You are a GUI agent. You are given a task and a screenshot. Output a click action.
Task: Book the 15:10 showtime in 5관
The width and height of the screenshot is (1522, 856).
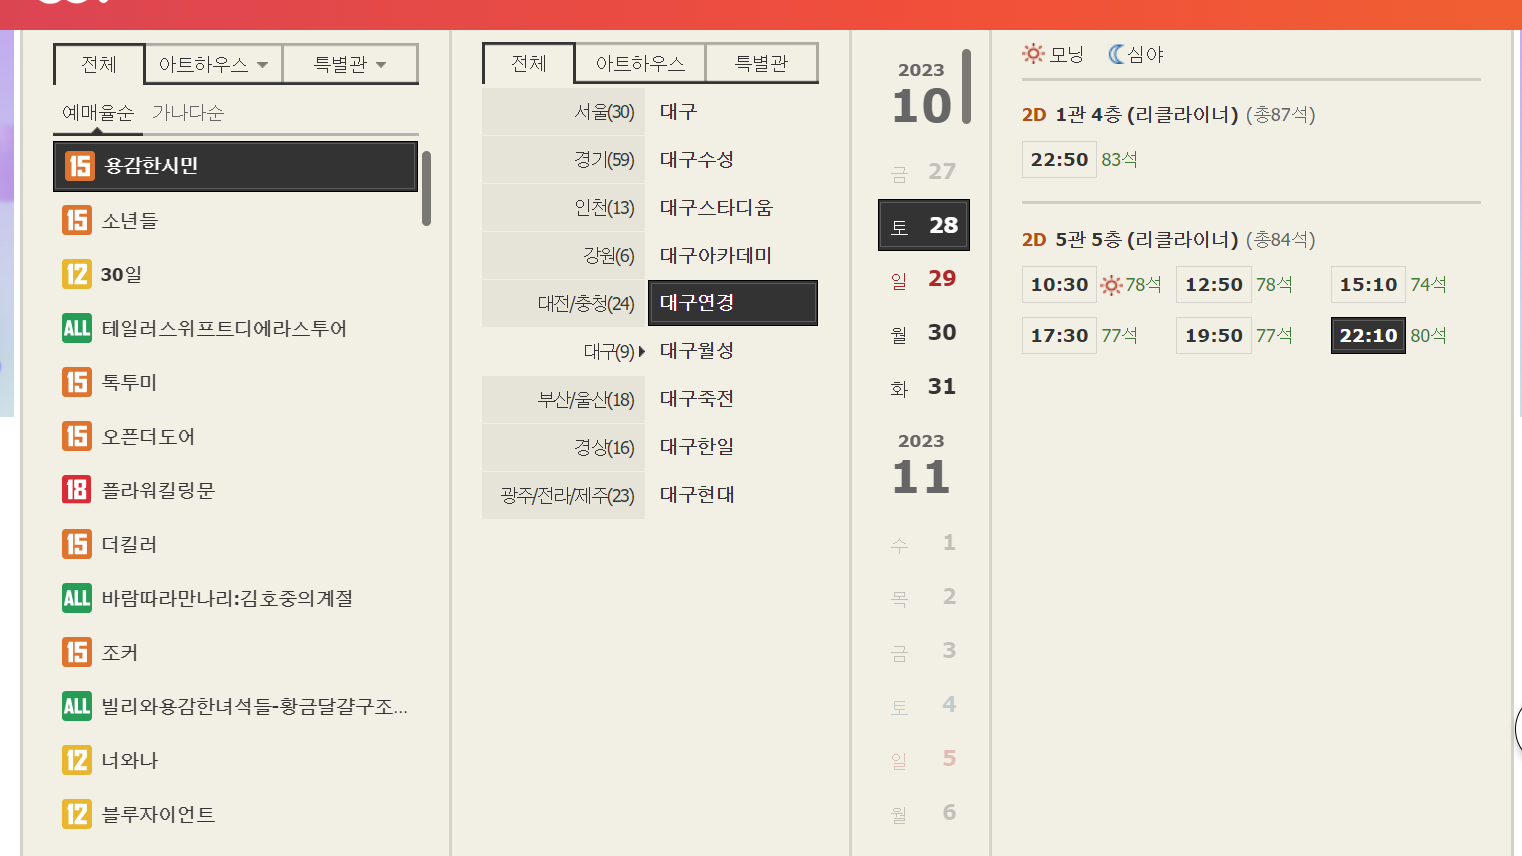tap(1368, 285)
